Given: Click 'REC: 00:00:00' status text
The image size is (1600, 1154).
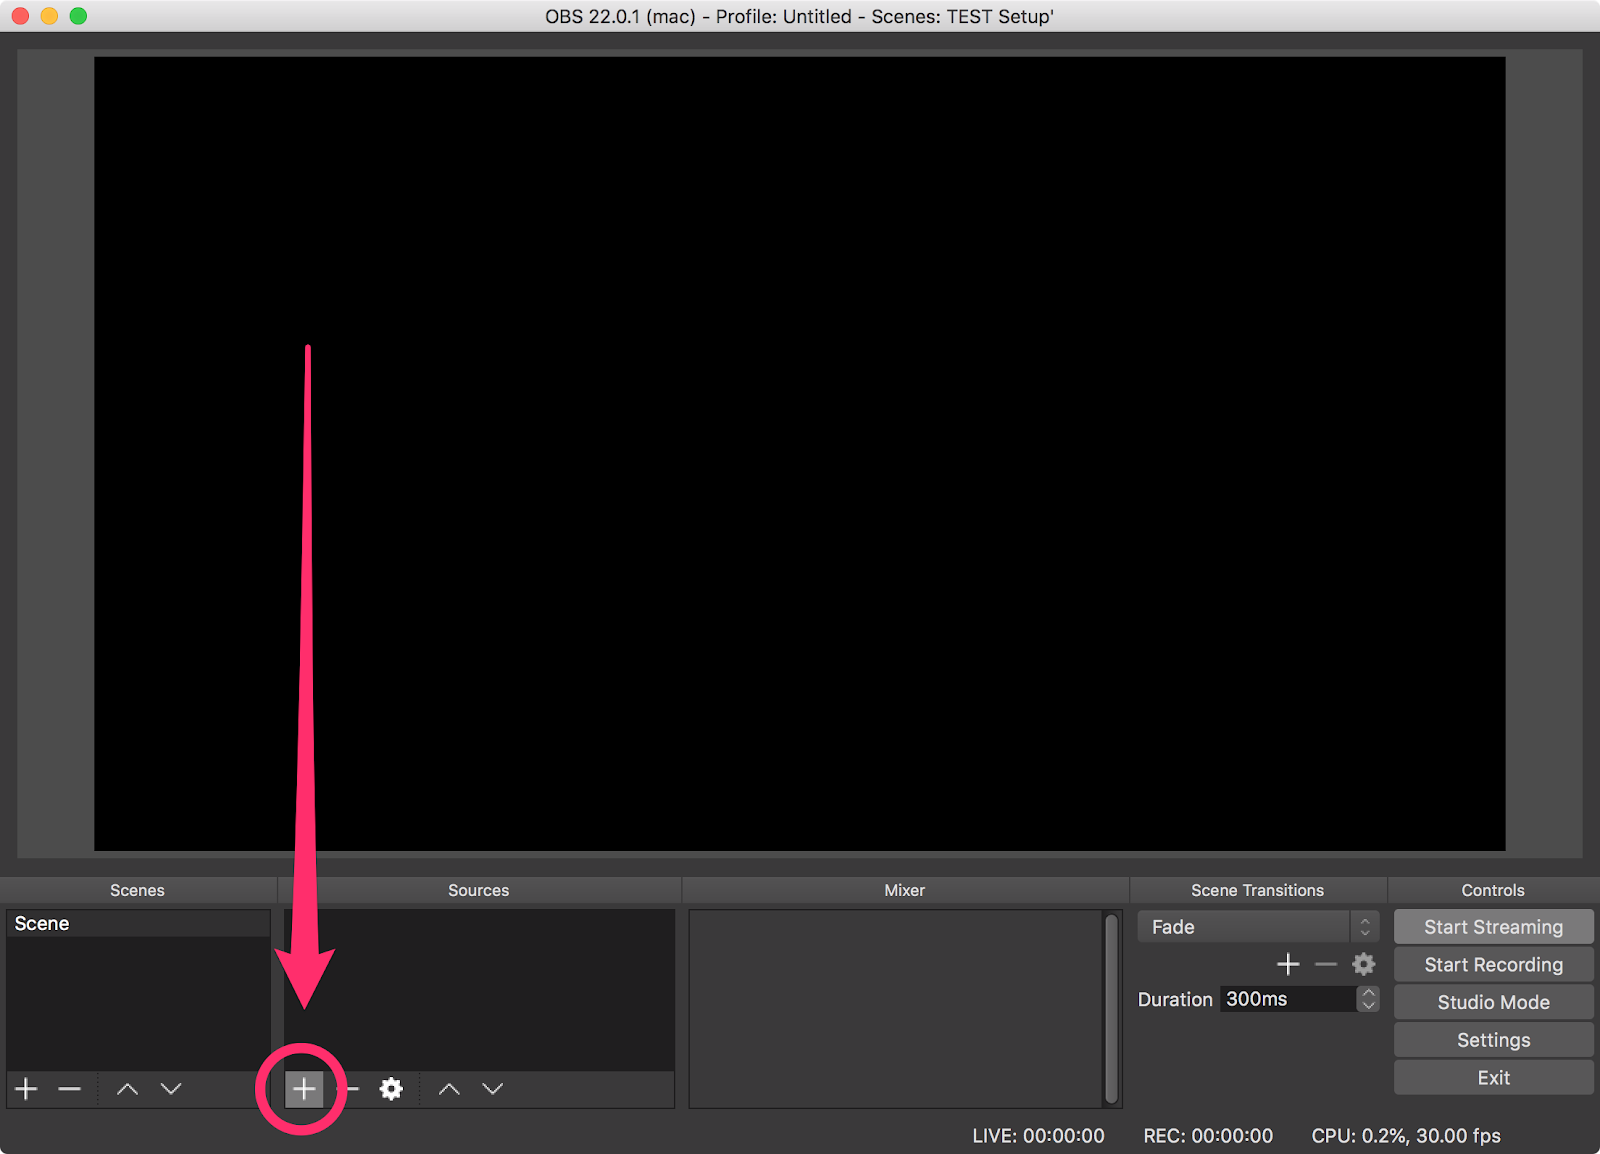Looking at the screenshot, I should pos(1208,1136).
